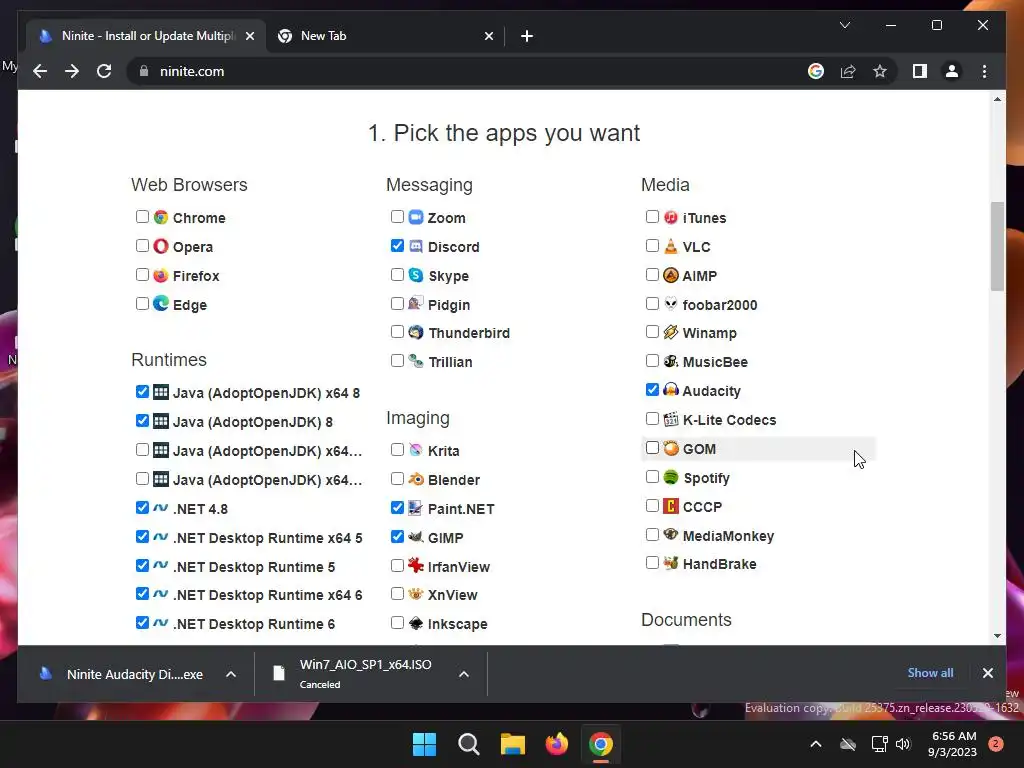The image size is (1024, 768).
Task: Open Chrome three-dot menu
Action: tap(984, 71)
